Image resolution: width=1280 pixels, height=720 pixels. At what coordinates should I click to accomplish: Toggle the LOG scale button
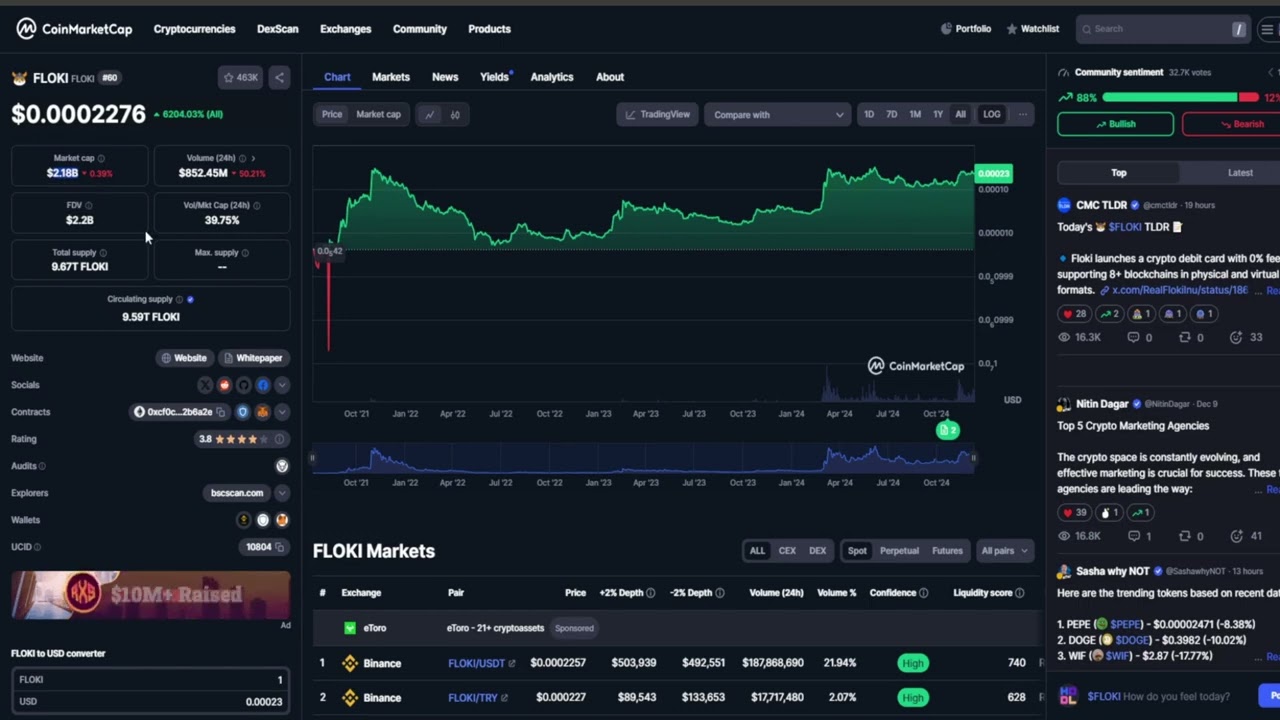click(x=991, y=114)
